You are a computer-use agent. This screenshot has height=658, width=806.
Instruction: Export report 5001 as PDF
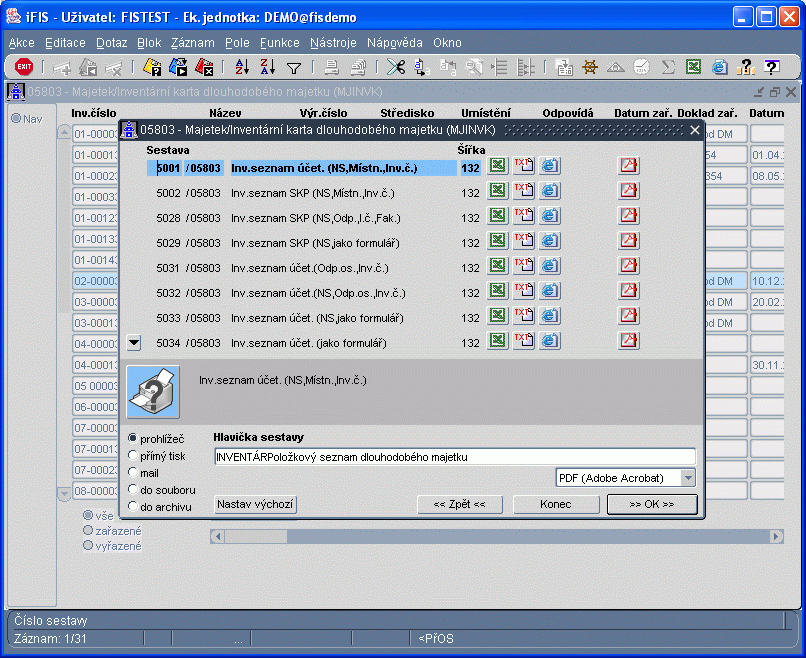tap(628, 166)
